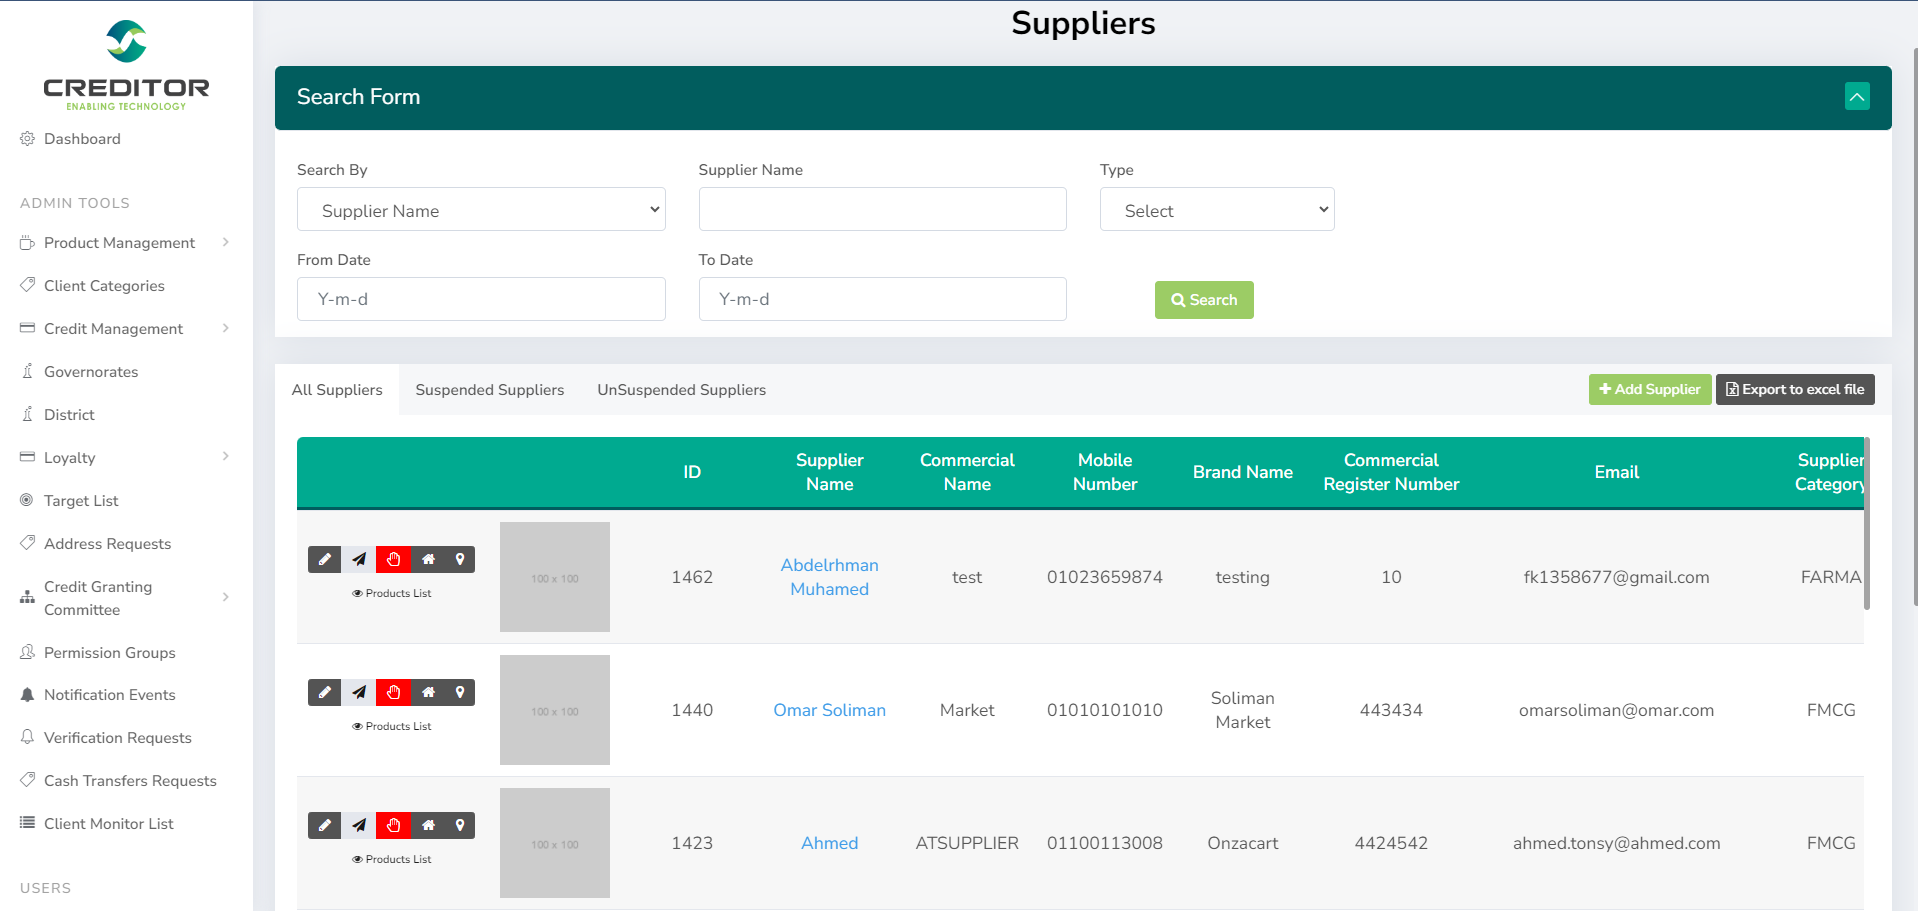Click the CREDITOR logo in the sidebar
The image size is (1918, 911).
point(126,66)
